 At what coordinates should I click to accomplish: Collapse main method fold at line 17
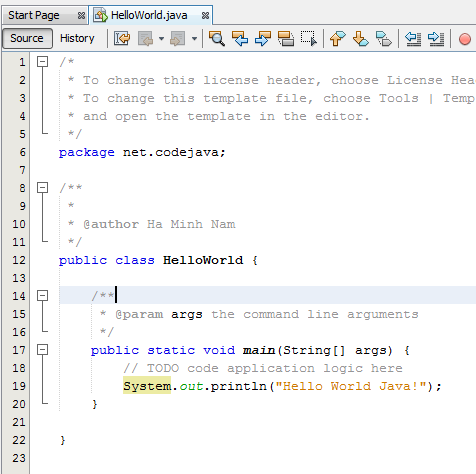[42, 350]
